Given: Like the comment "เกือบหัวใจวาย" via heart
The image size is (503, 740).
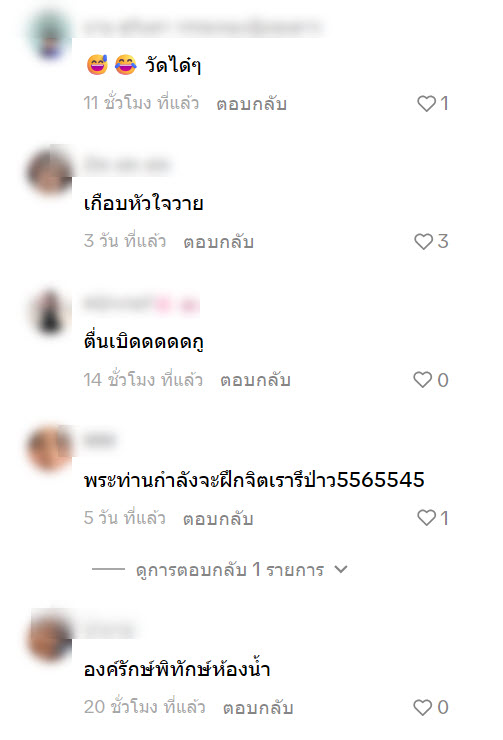Looking at the screenshot, I should tap(423, 242).
